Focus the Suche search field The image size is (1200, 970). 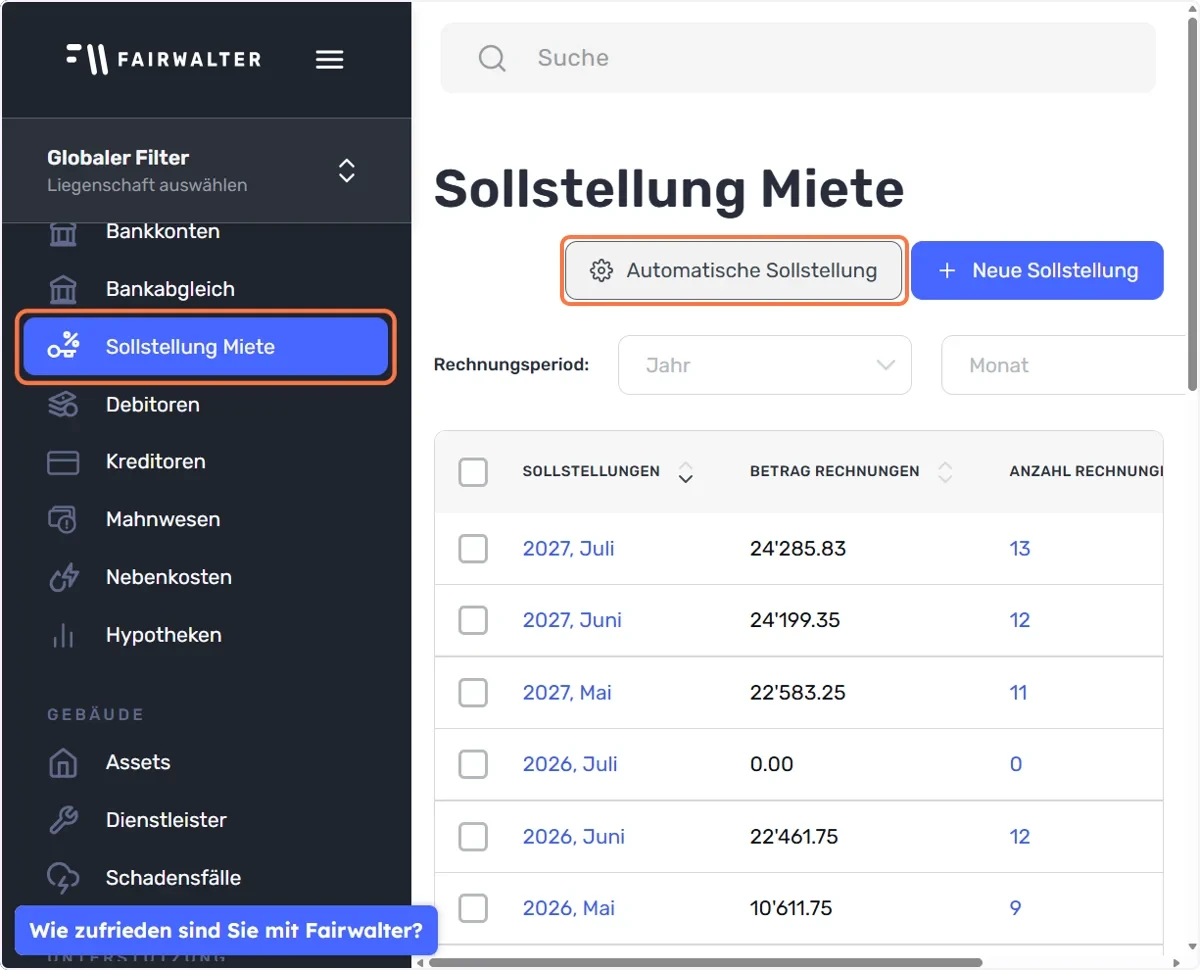(x=798, y=58)
